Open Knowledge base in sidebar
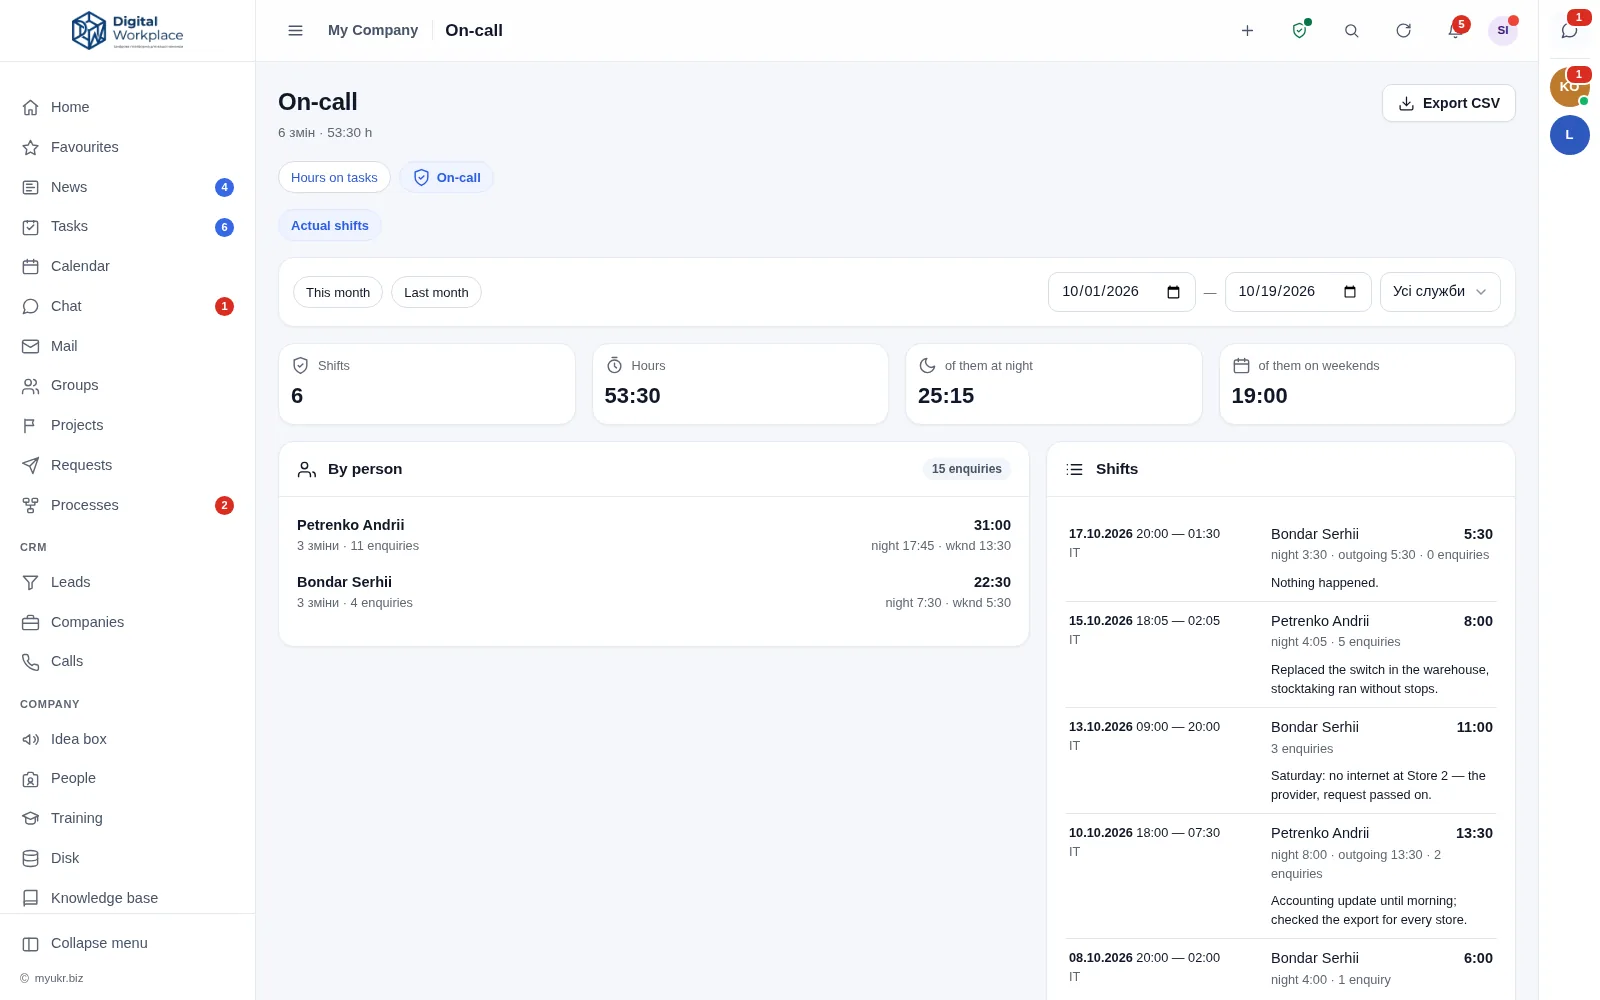The image size is (1600, 1000). (x=128, y=898)
